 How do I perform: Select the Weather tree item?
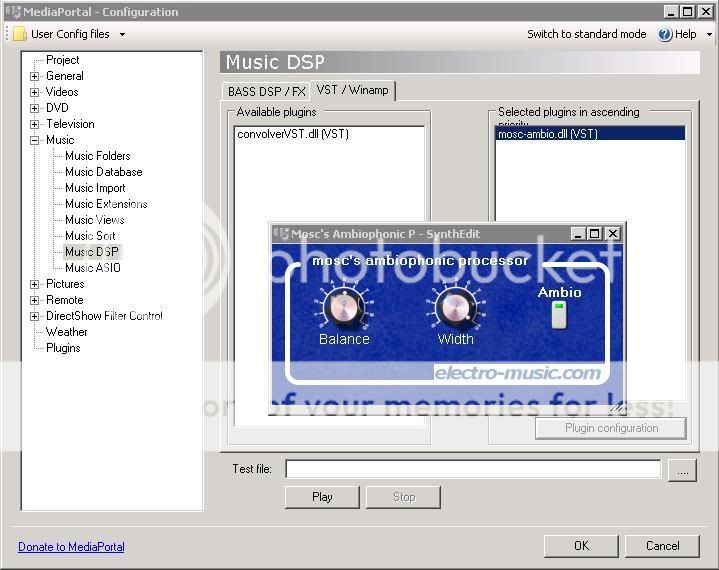66,332
